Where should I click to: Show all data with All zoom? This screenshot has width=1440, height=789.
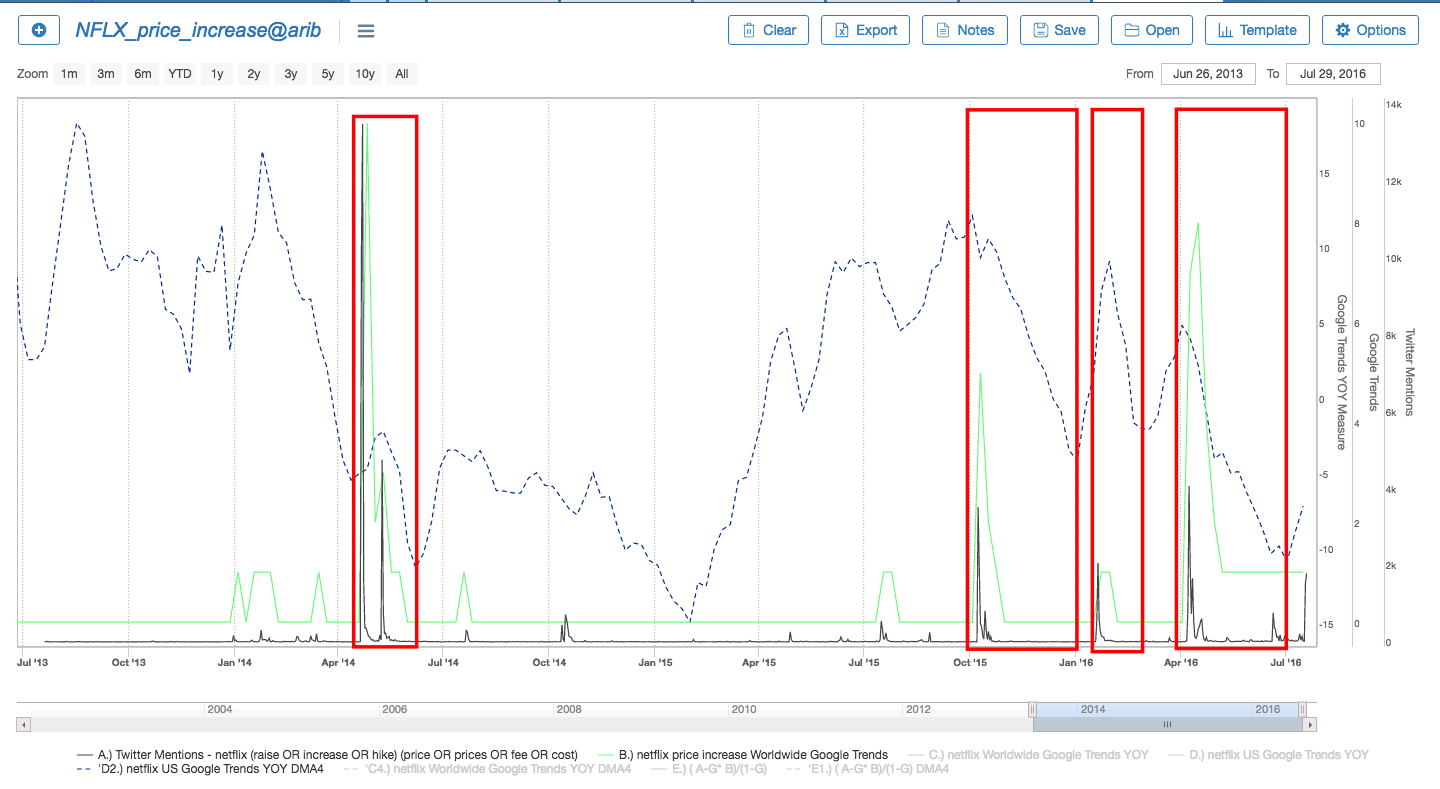point(401,74)
